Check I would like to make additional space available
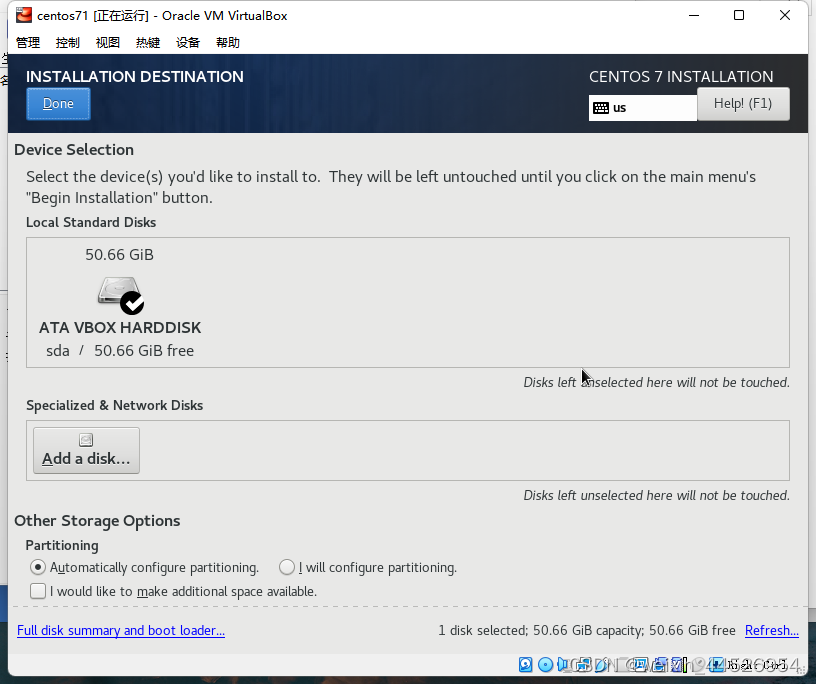 [x=37, y=590]
